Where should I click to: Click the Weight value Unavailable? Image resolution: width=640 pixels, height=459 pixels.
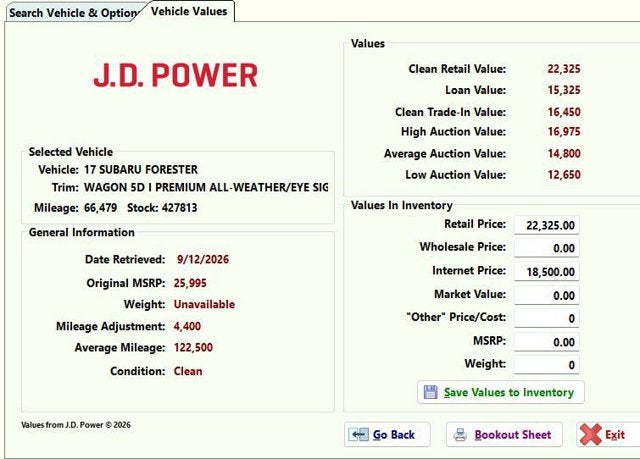click(204, 304)
